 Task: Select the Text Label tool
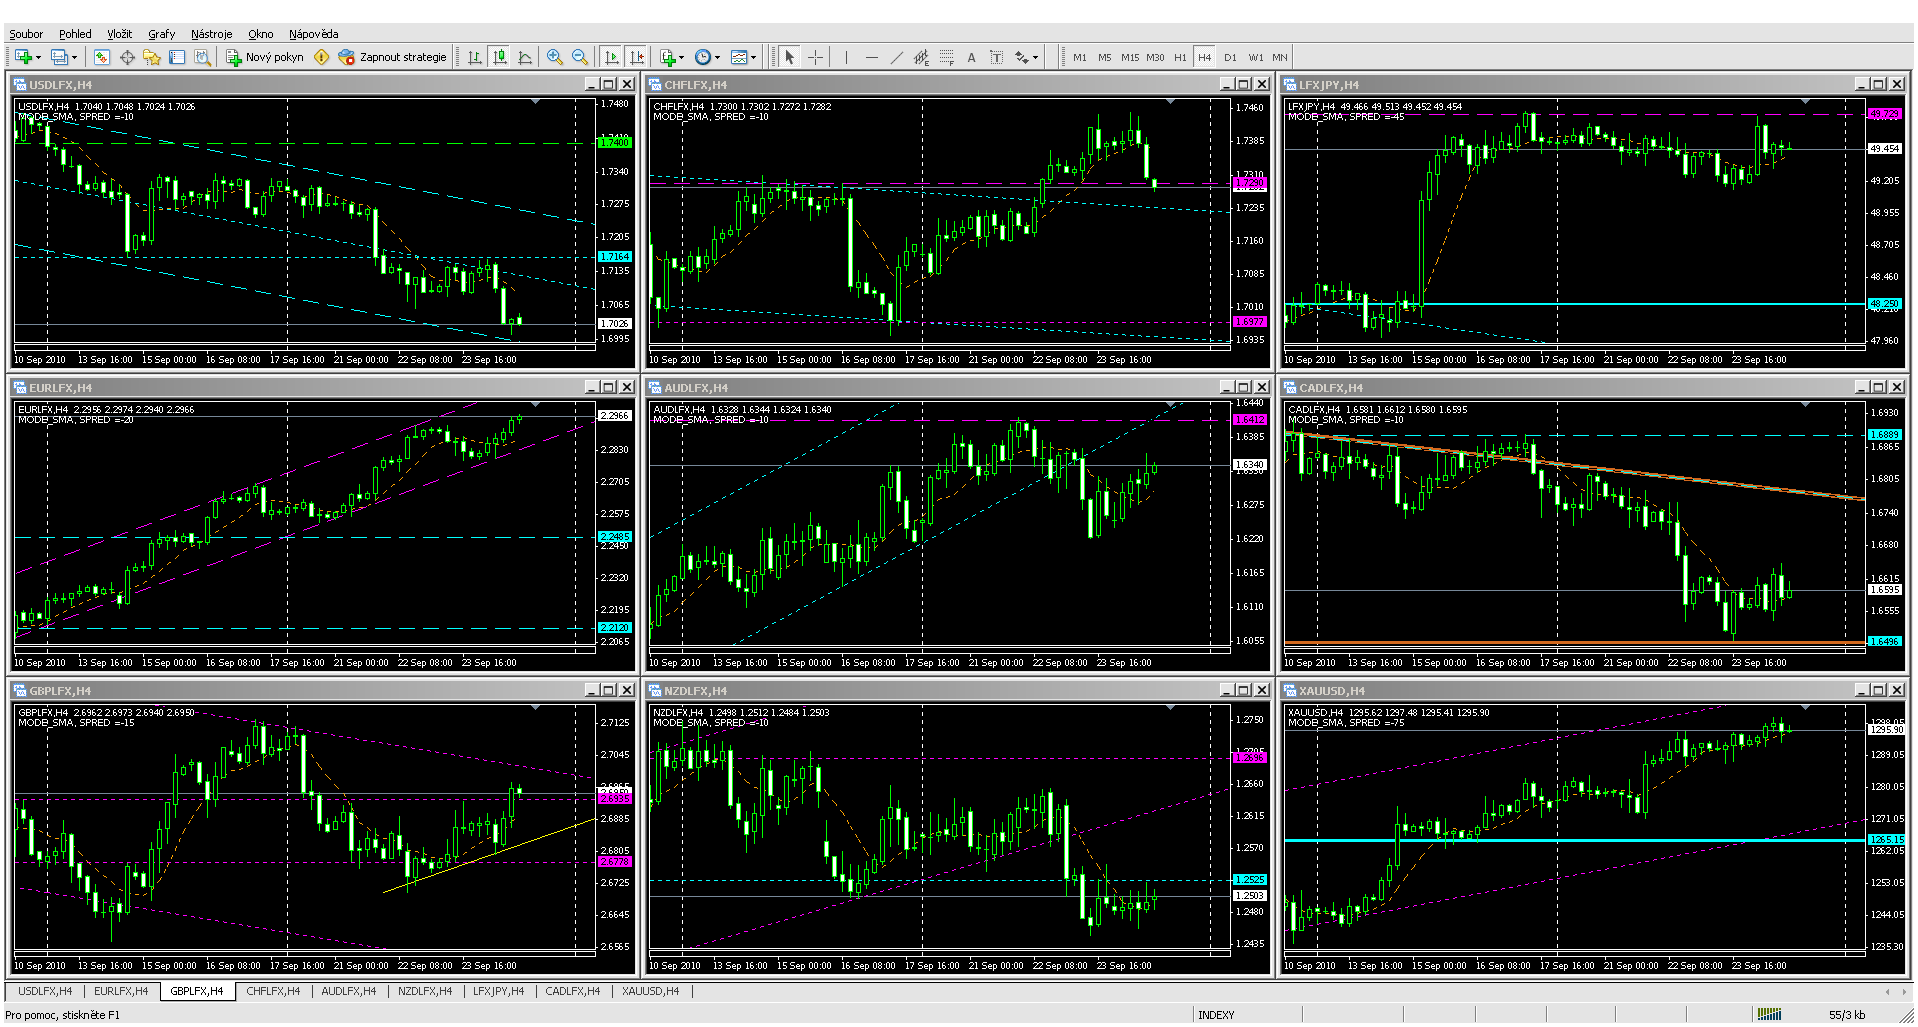(x=996, y=58)
